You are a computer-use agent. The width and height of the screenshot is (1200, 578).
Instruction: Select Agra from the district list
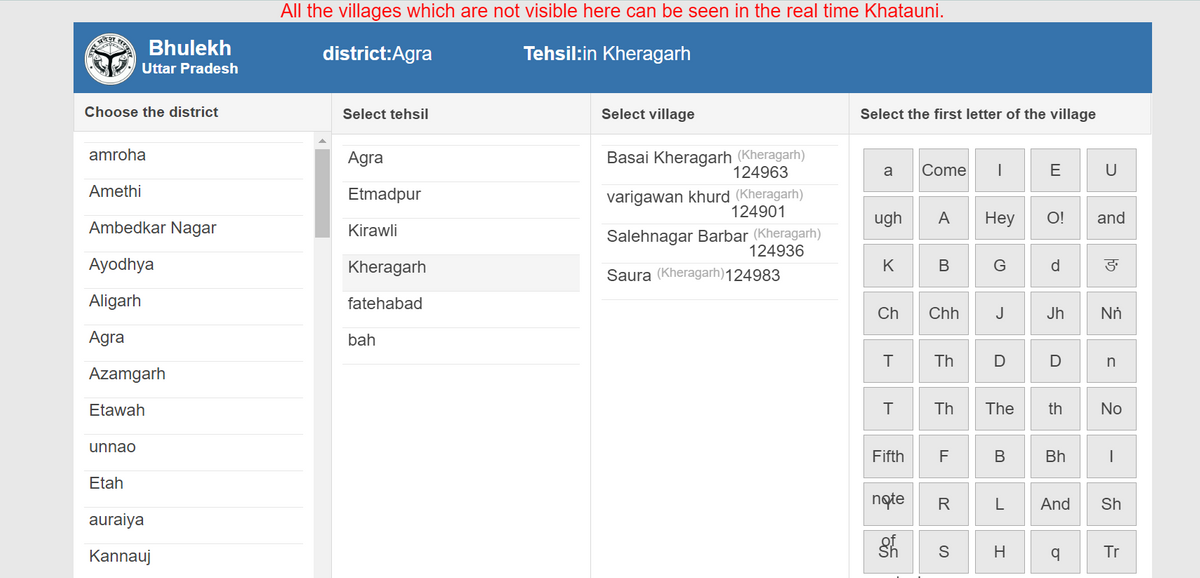(106, 337)
